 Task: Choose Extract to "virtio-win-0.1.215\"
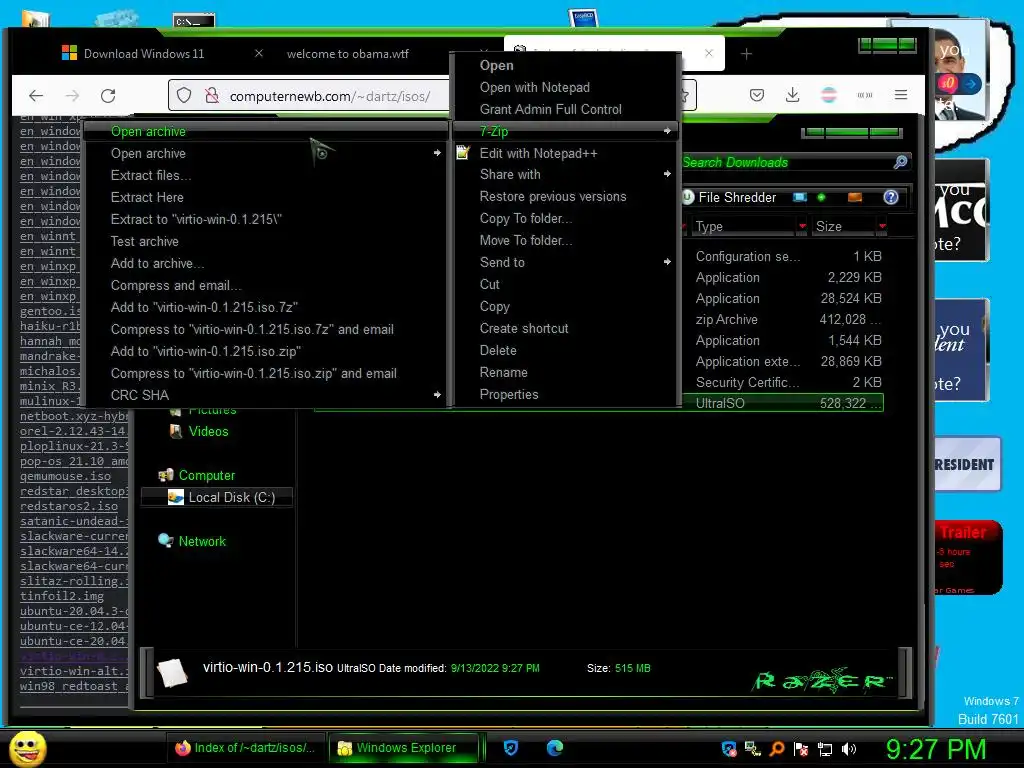(268, 219)
